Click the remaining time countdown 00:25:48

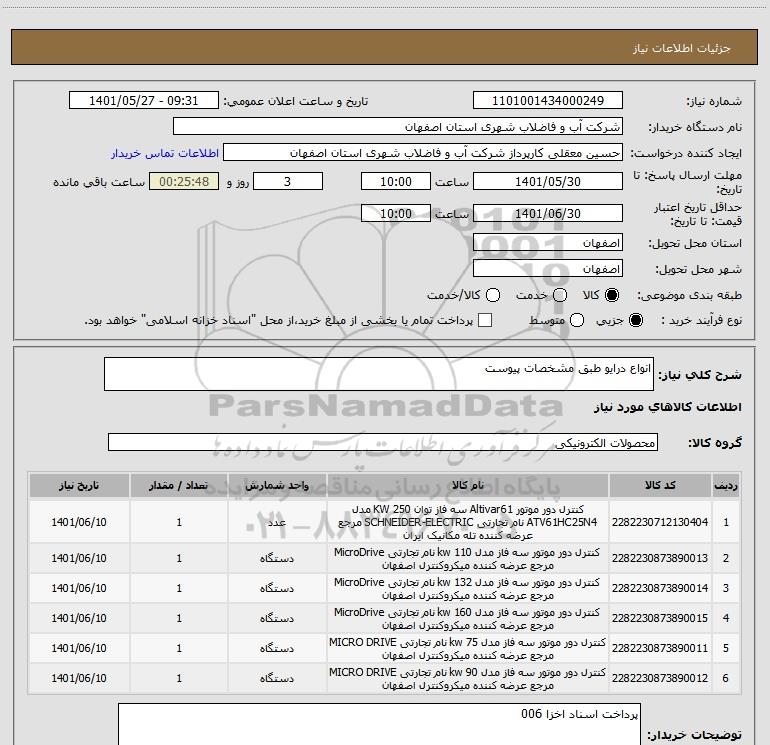click(x=184, y=181)
